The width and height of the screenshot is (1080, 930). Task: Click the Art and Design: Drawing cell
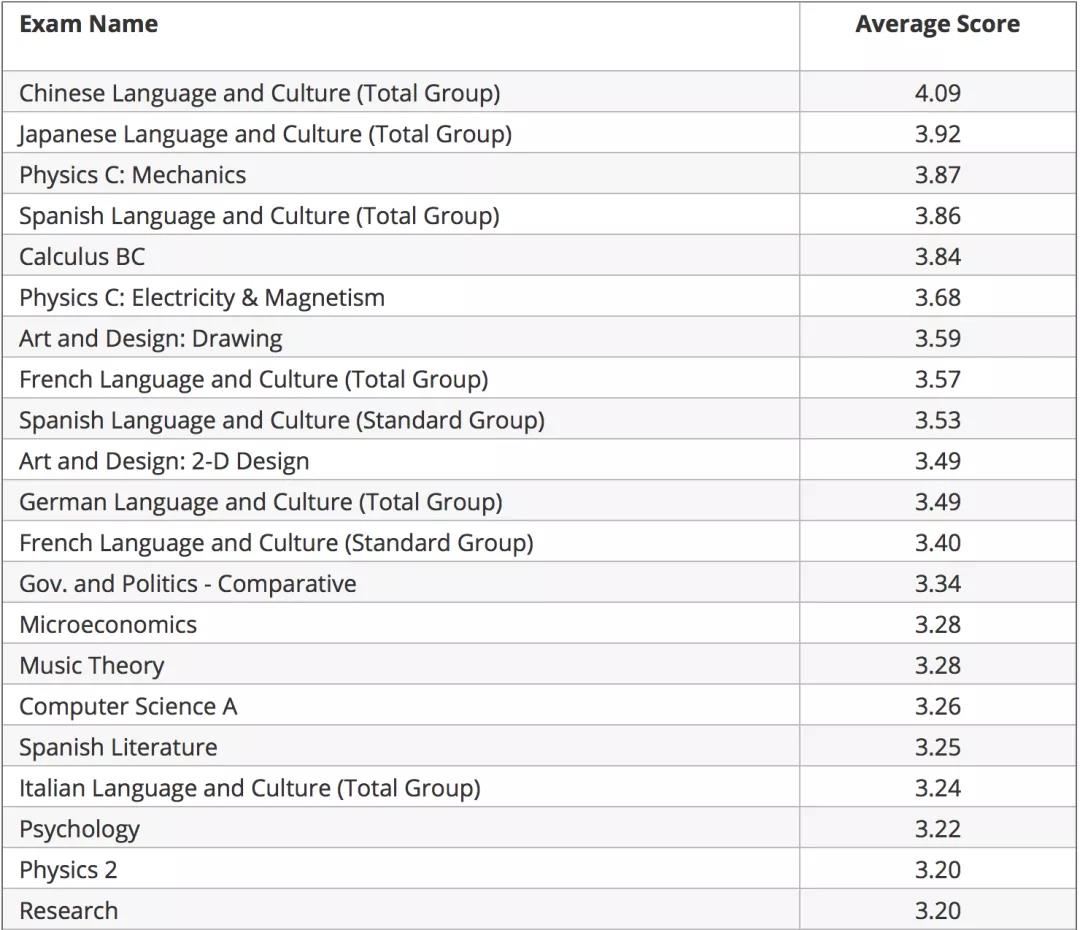150,339
